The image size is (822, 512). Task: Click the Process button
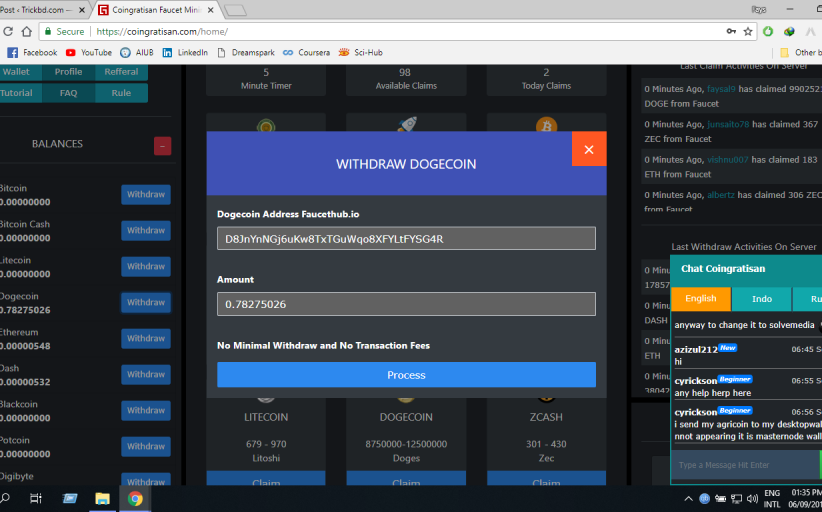[406, 375]
